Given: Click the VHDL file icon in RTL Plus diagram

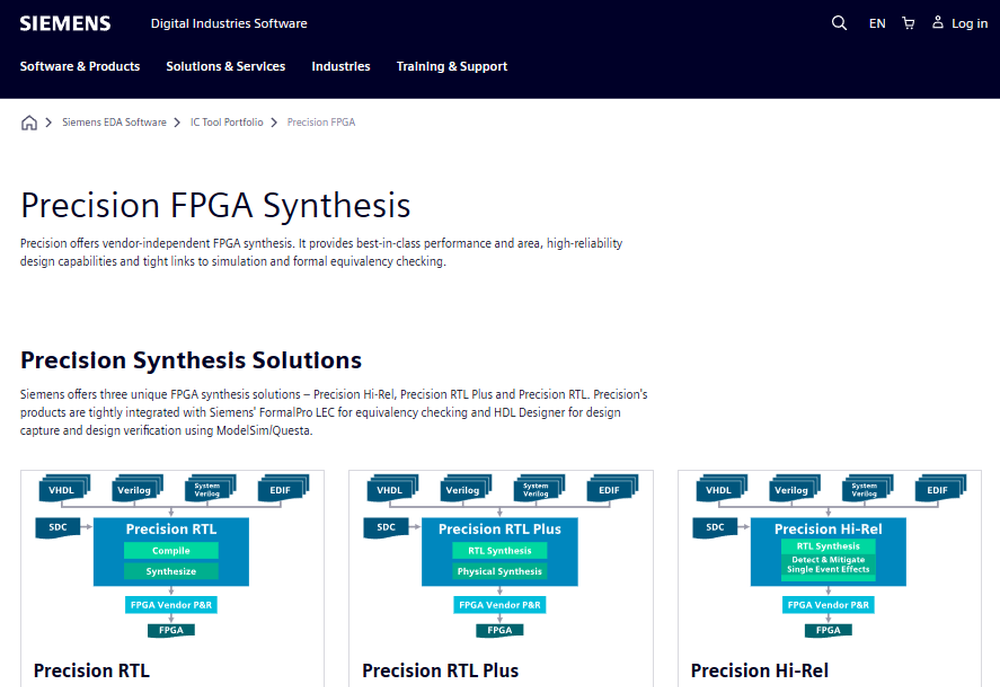Looking at the screenshot, I should (393, 489).
